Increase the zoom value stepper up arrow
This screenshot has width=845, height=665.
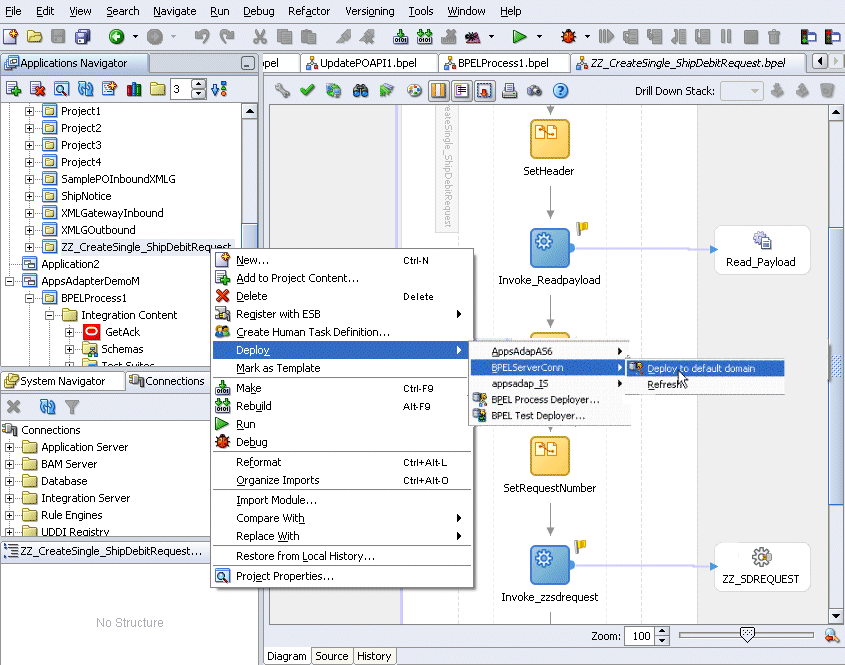click(x=663, y=632)
